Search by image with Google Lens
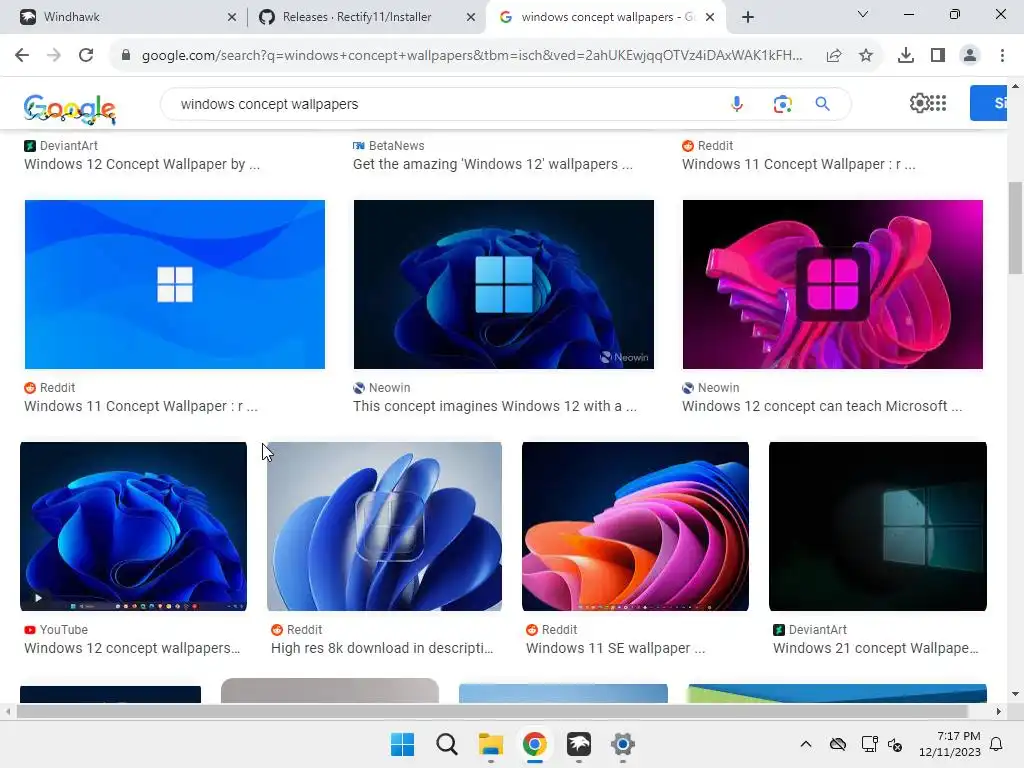Image resolution: width=1024 pixels, height=768 pixels. pos(782,104)
